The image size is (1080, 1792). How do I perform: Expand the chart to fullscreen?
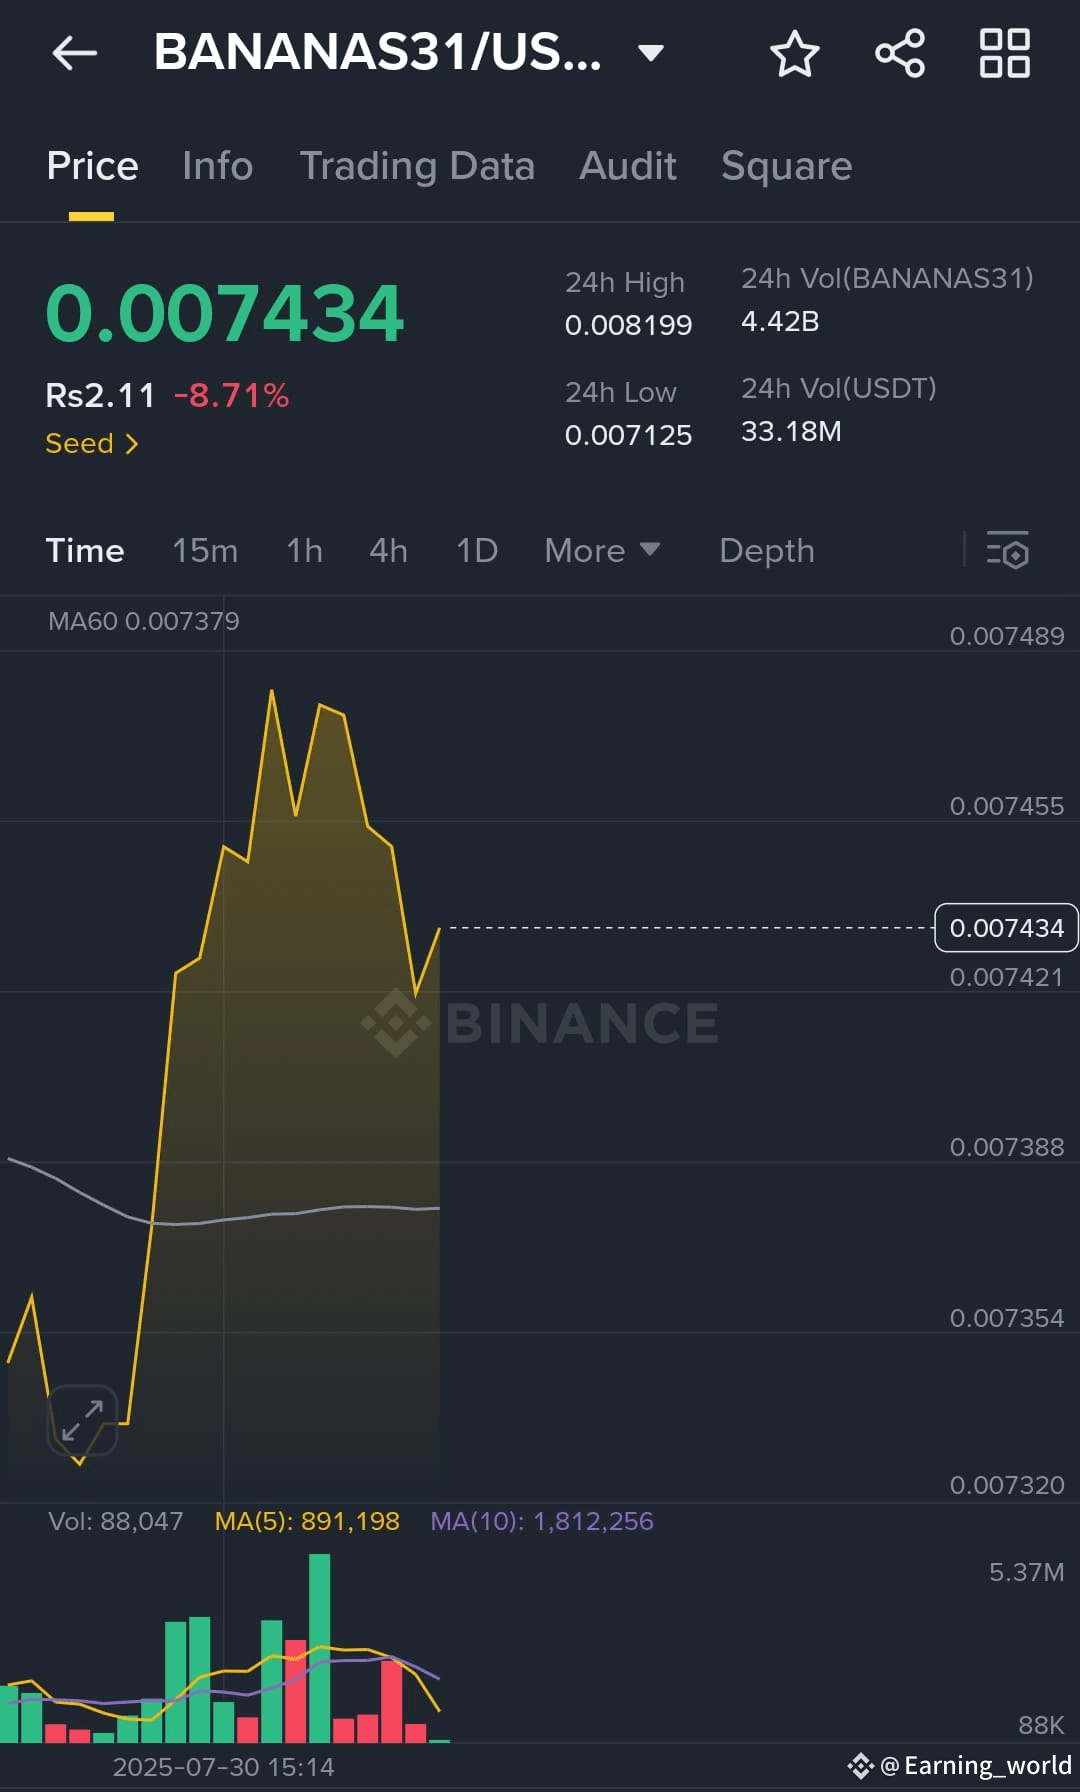pyautogui.click(x=82, y=1420)
